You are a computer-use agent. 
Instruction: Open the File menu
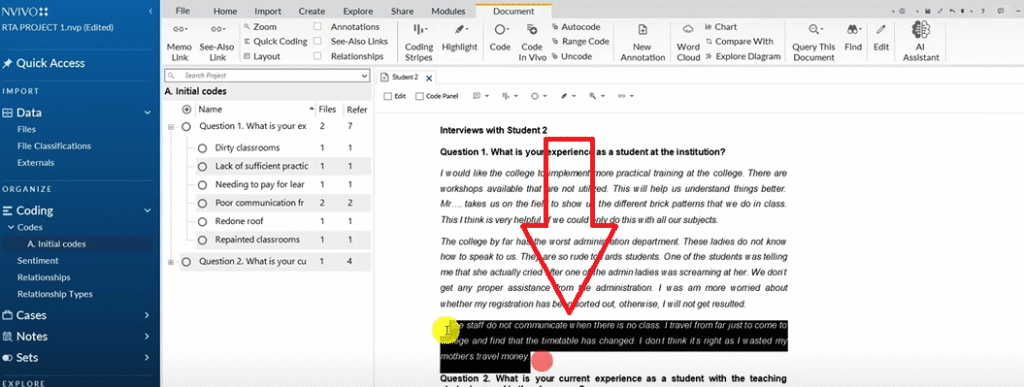[183, 11]
